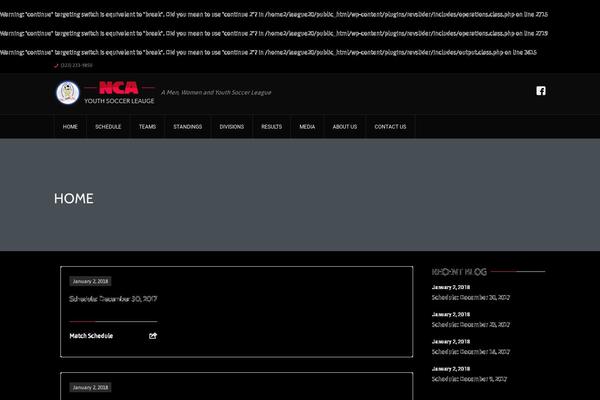Open Schedule: December 23, 2017 in Recent Blog sidebar
The image size is (600, 400).
471,325
